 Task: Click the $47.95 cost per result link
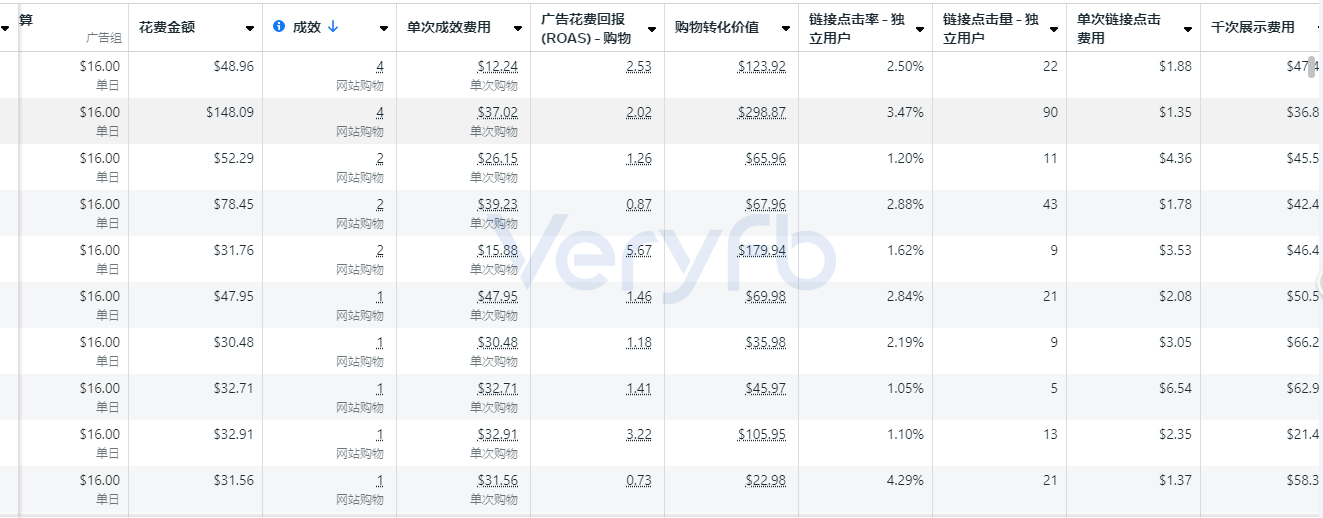point(497,297)
